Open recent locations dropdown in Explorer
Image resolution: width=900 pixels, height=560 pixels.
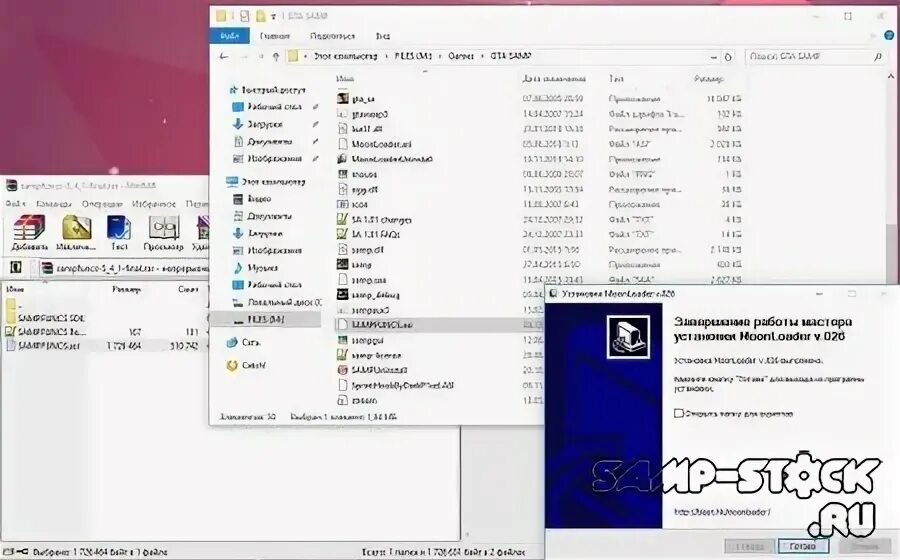click(262, 56)
